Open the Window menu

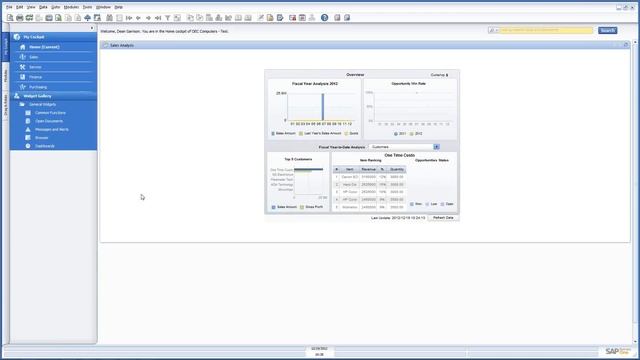(x=103, y=7)
